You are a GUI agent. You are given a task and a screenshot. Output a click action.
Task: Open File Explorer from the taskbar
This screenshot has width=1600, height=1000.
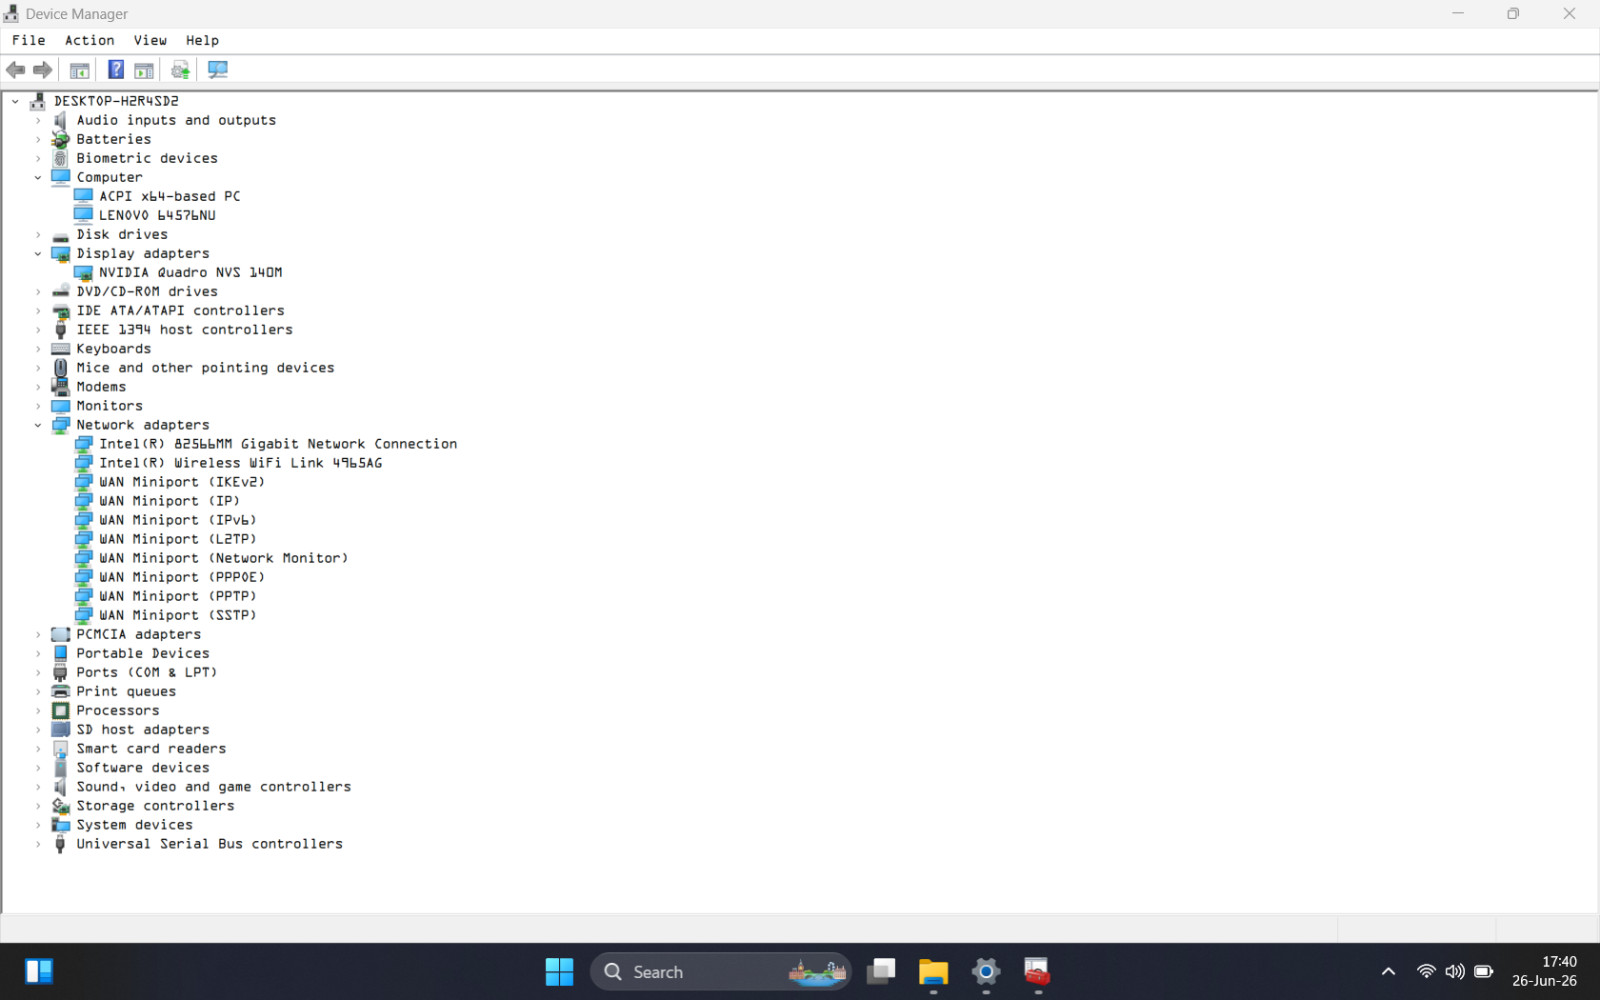(x=933, y=972)
